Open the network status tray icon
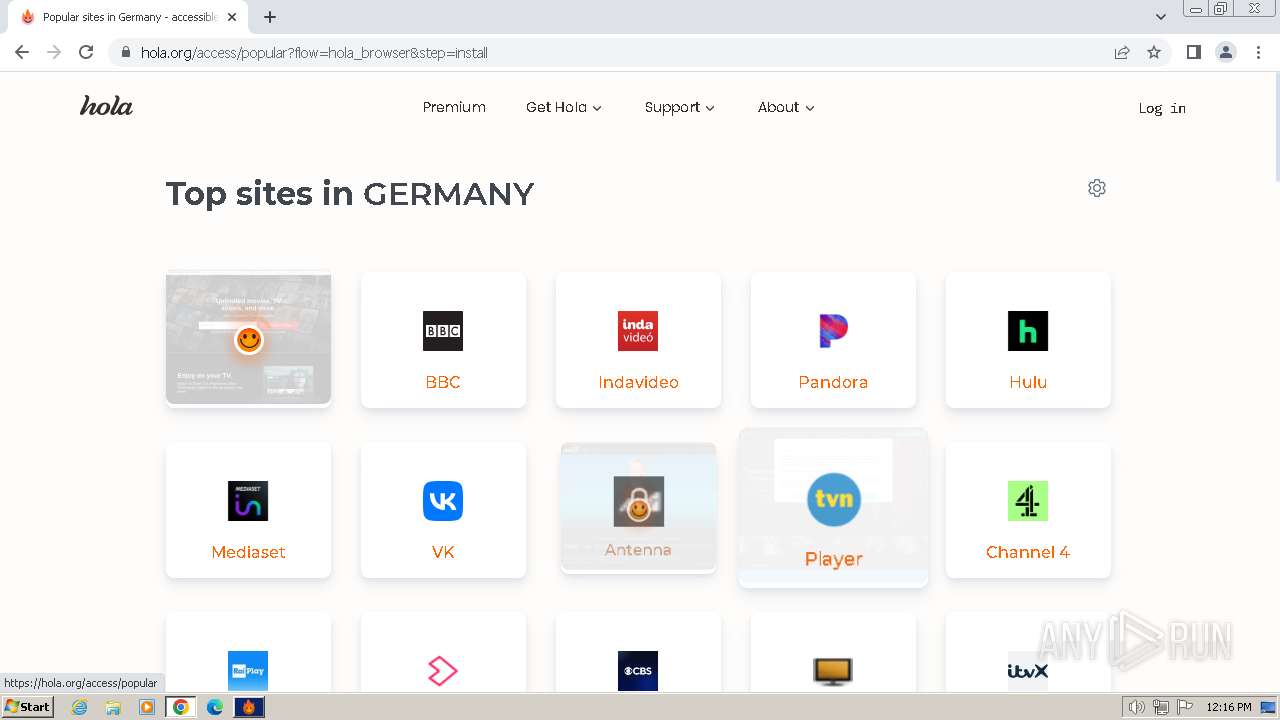1280x720 pixels. 1161,707
